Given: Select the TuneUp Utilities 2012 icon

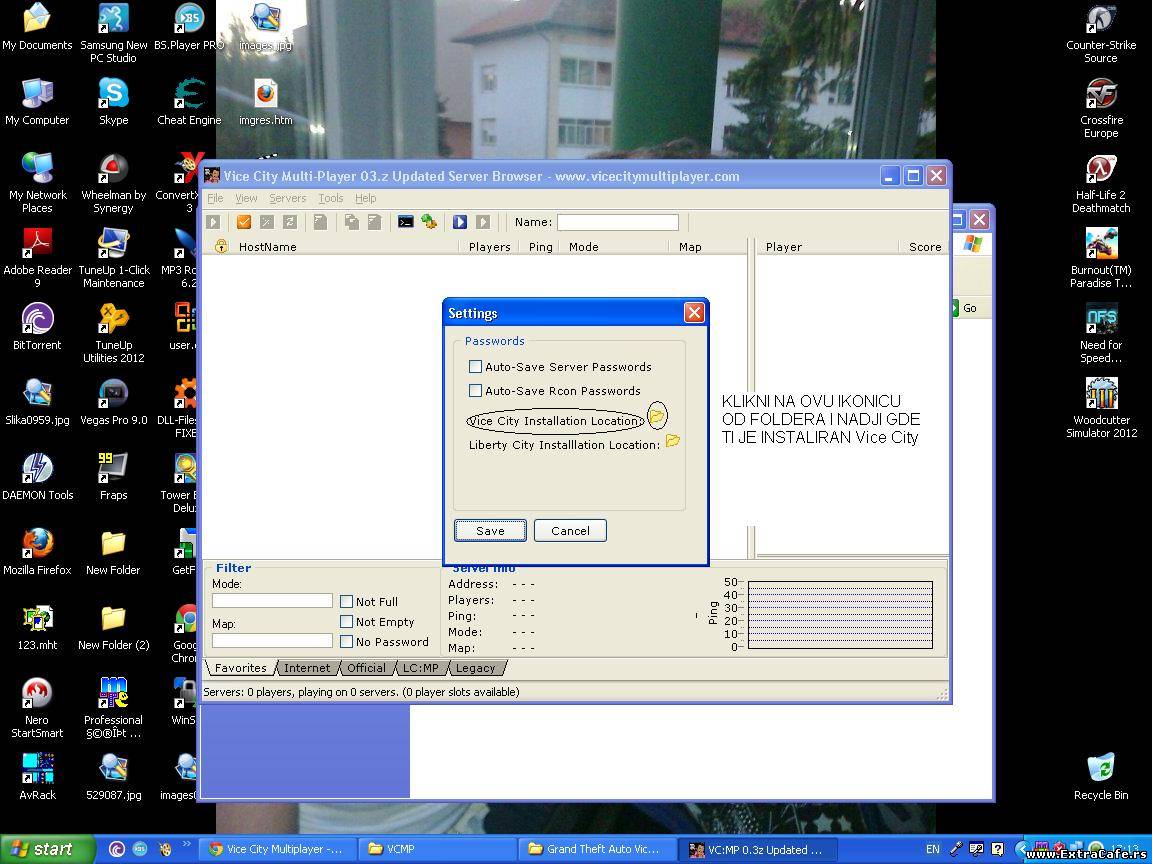Looking at the screenshot, I should (x=113, y=334).
